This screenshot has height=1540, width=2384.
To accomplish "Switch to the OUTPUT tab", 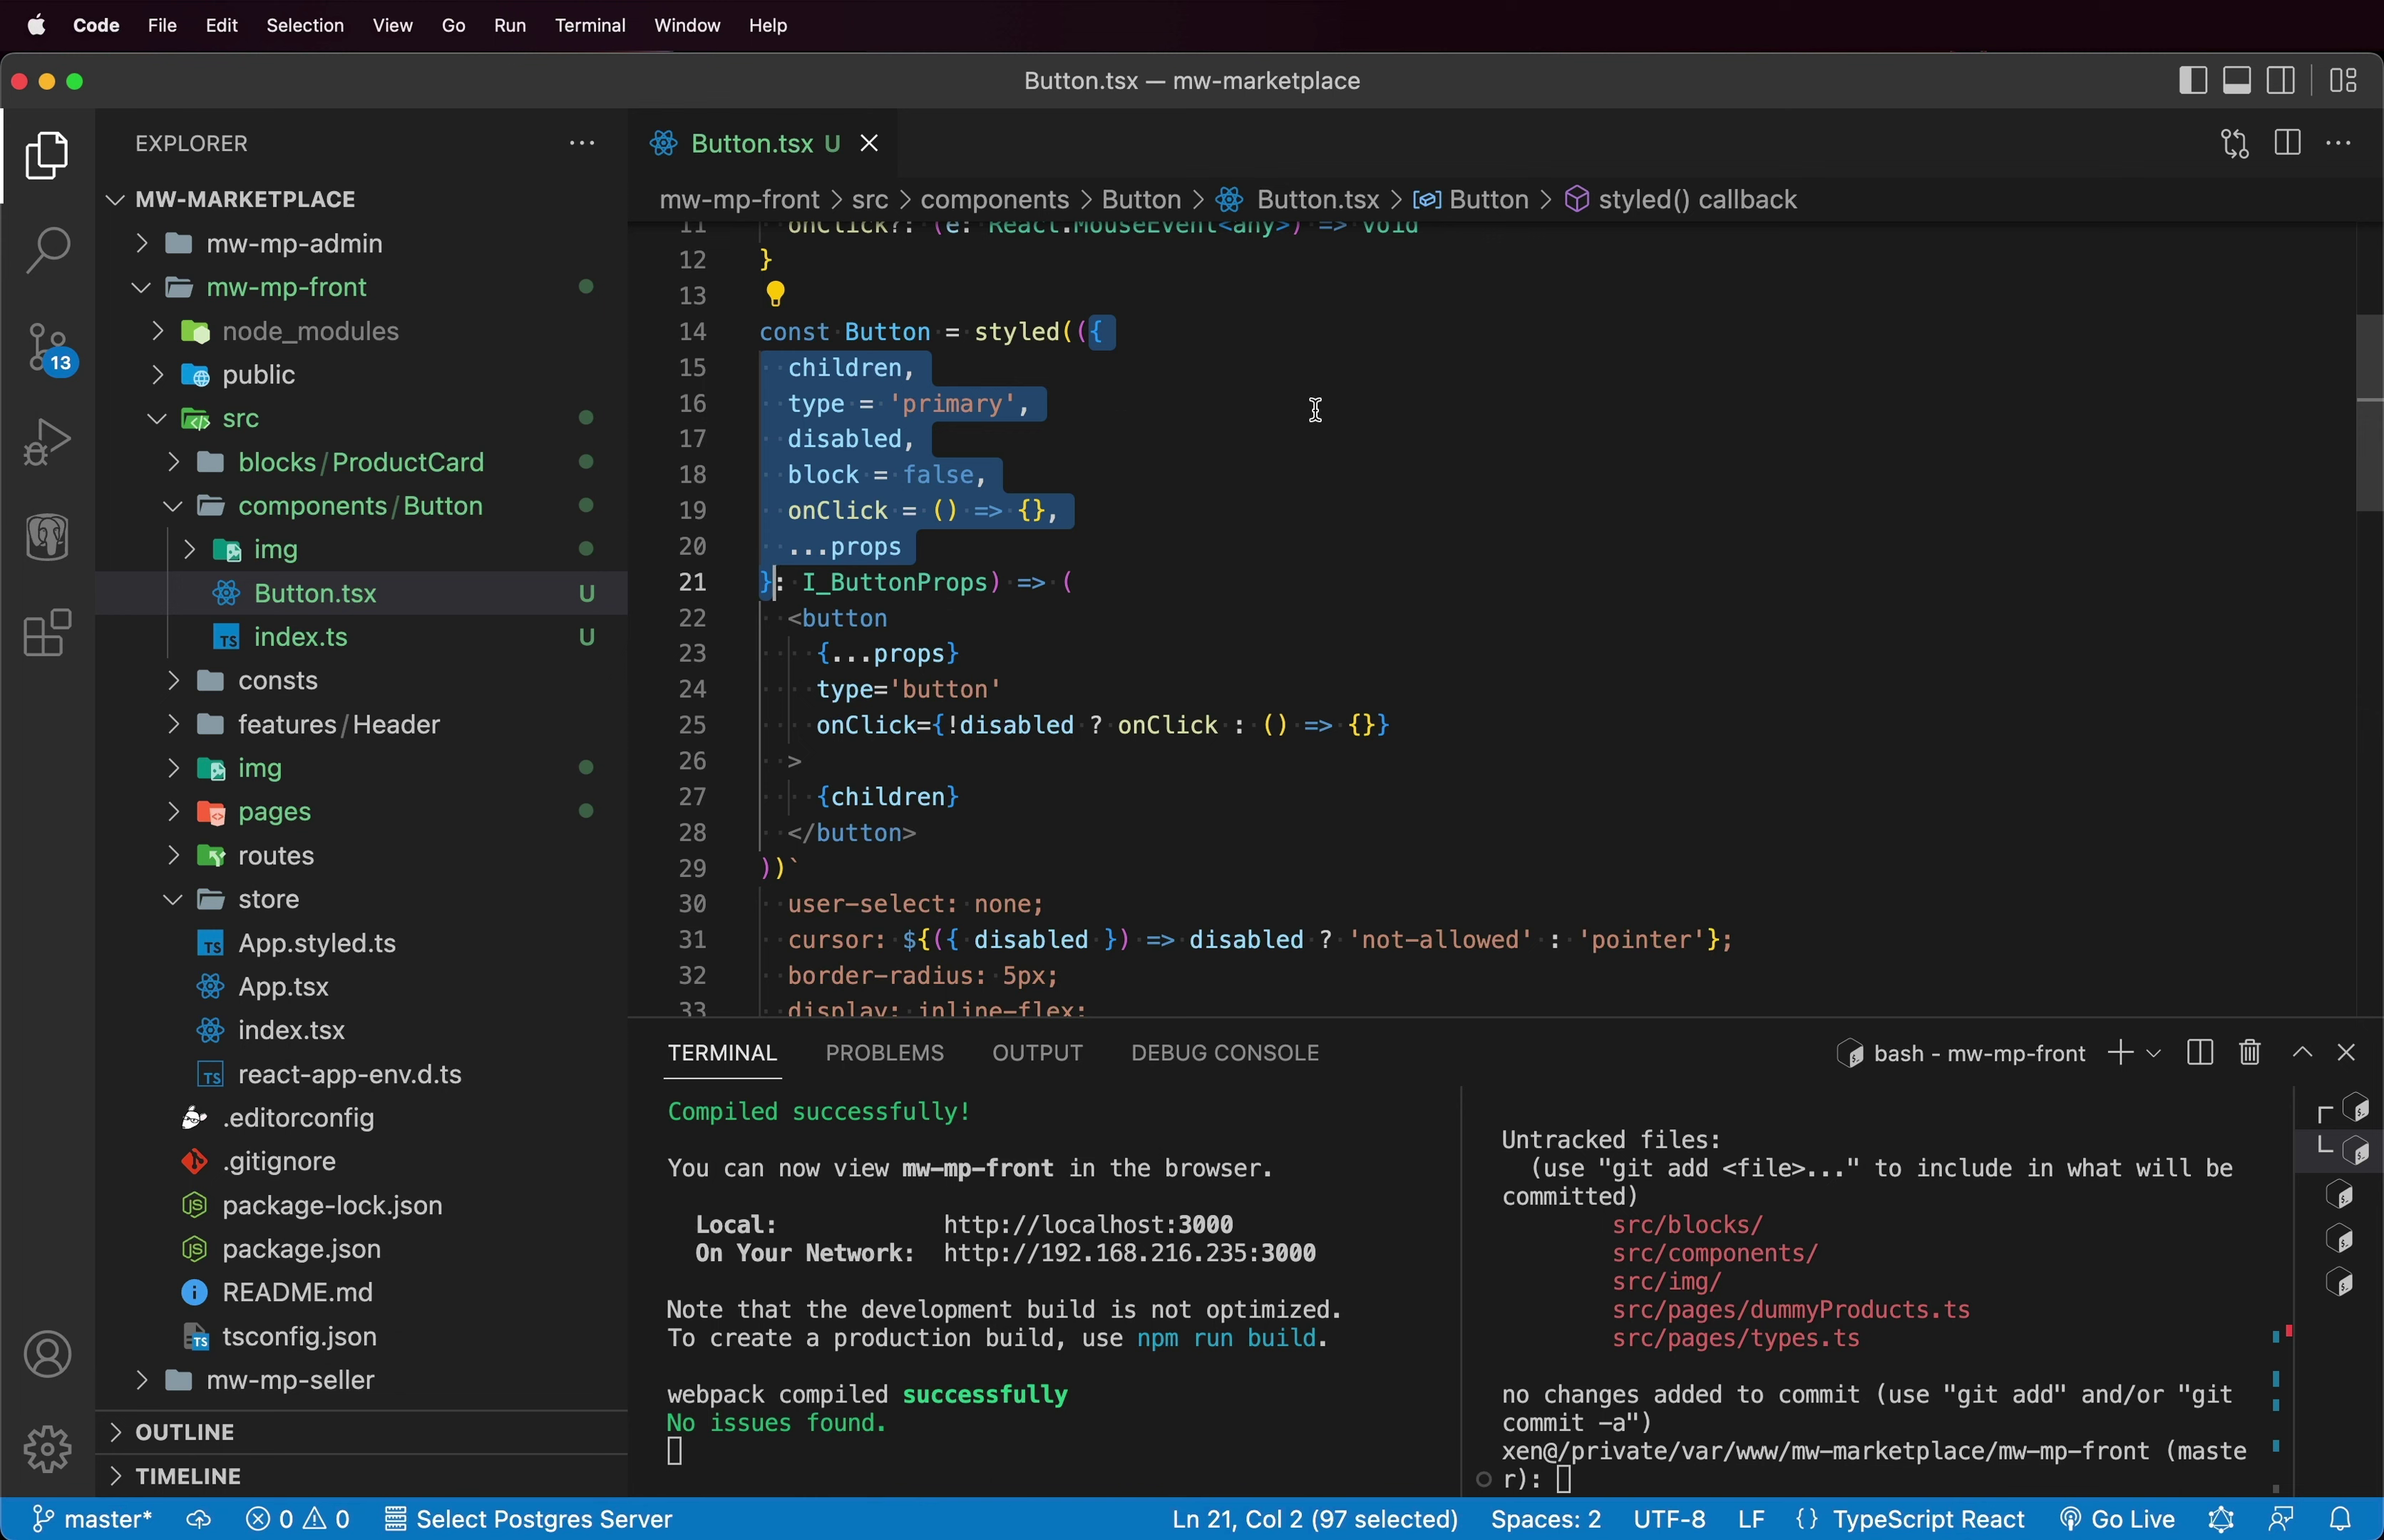I will [x=1037, y=1052].
